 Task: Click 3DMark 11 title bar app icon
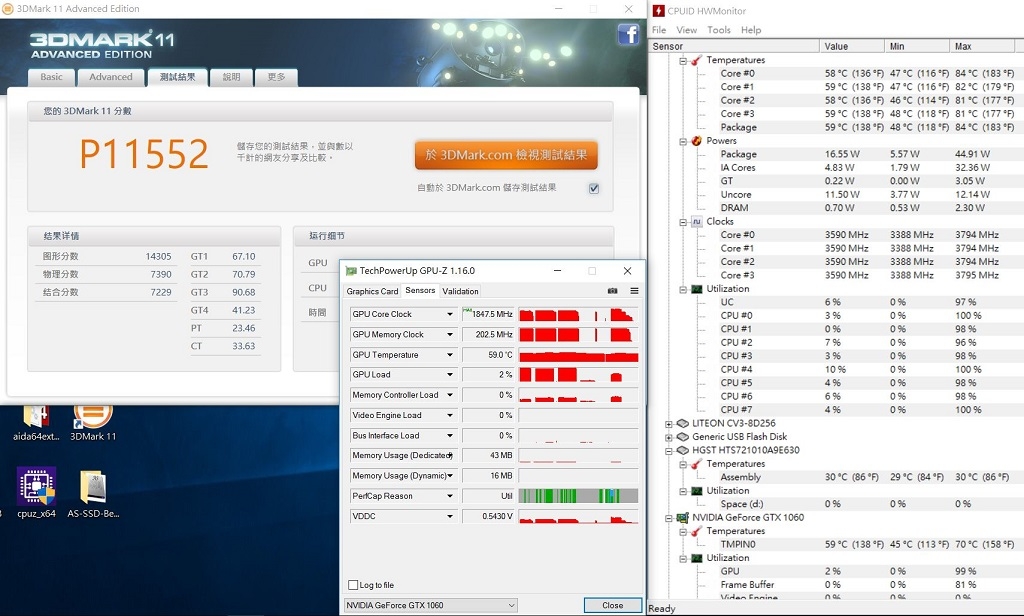[x=7, y=8]
